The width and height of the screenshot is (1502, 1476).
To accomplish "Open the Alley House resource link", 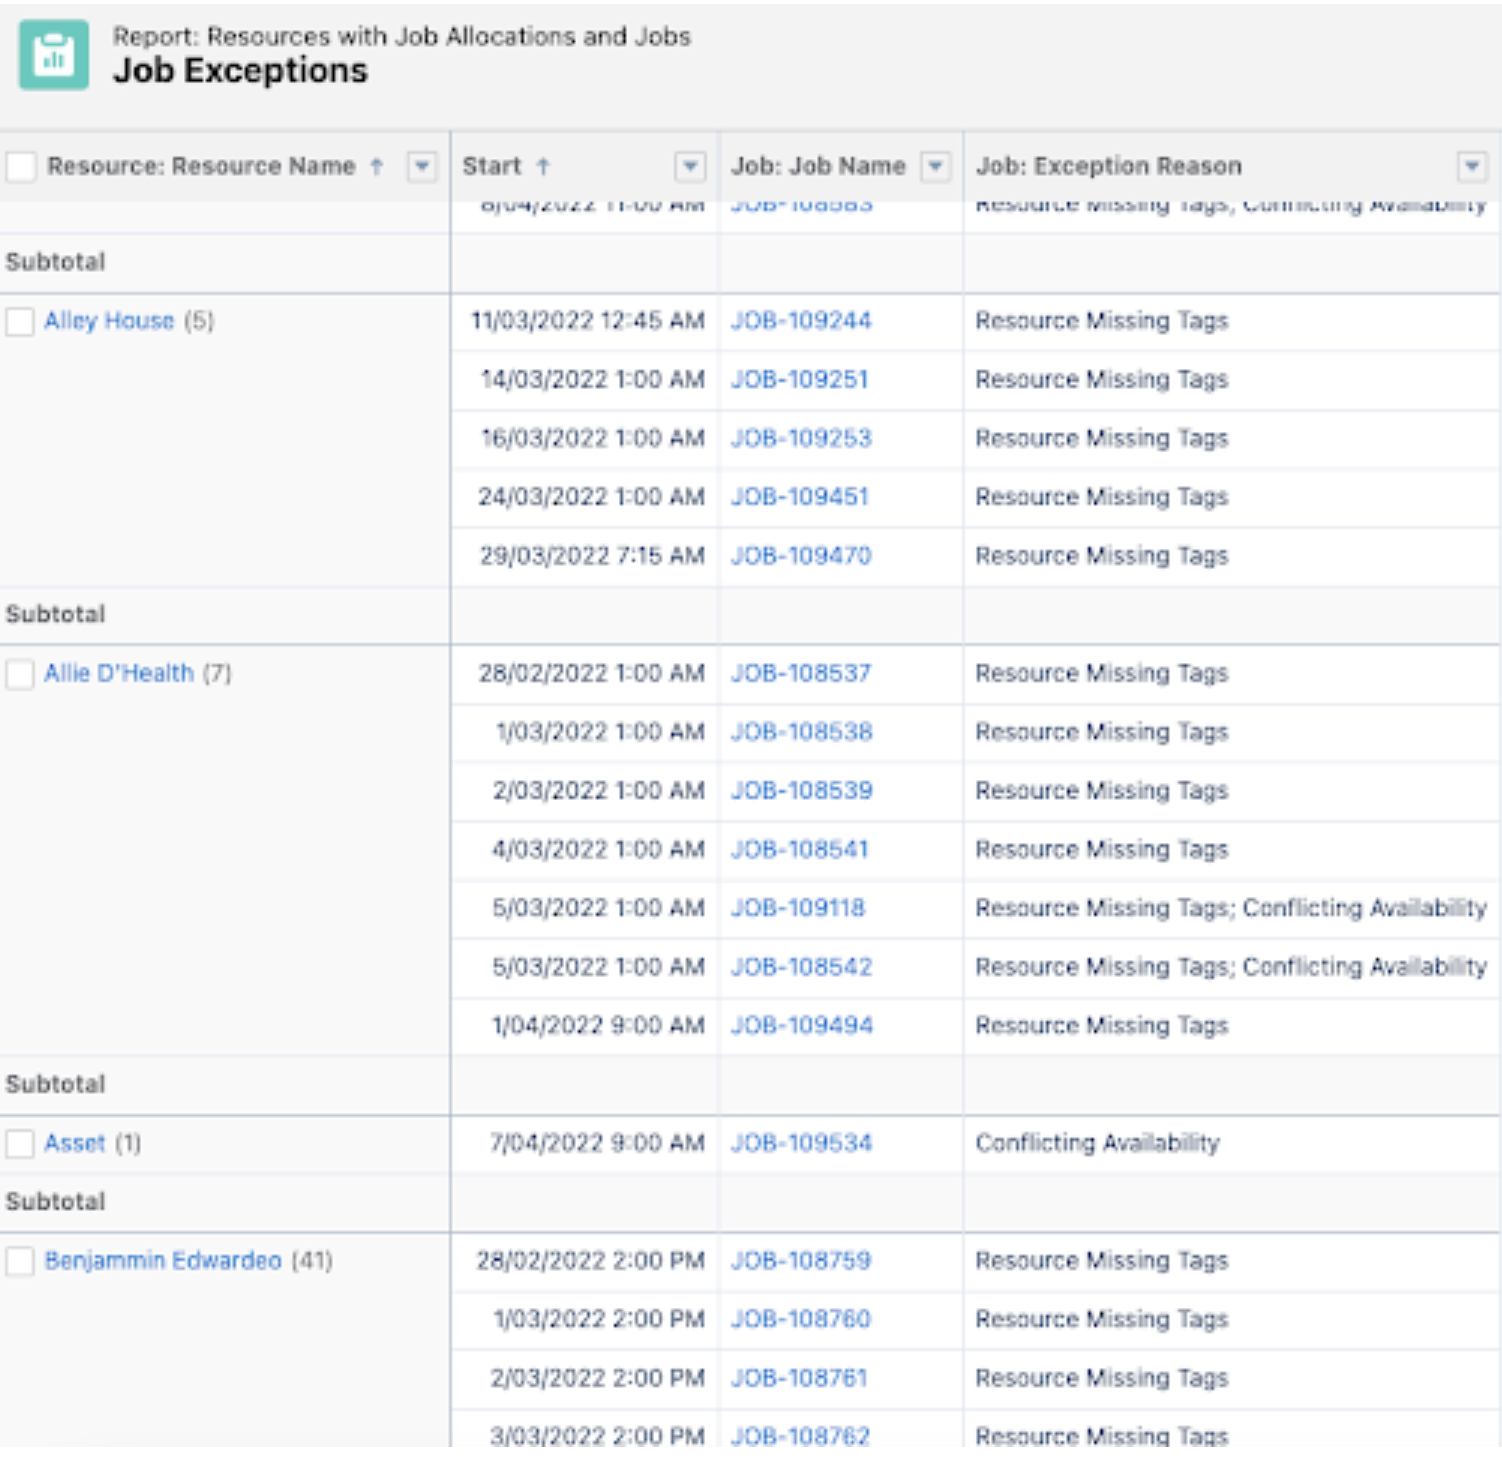I will tap(109, 321).
